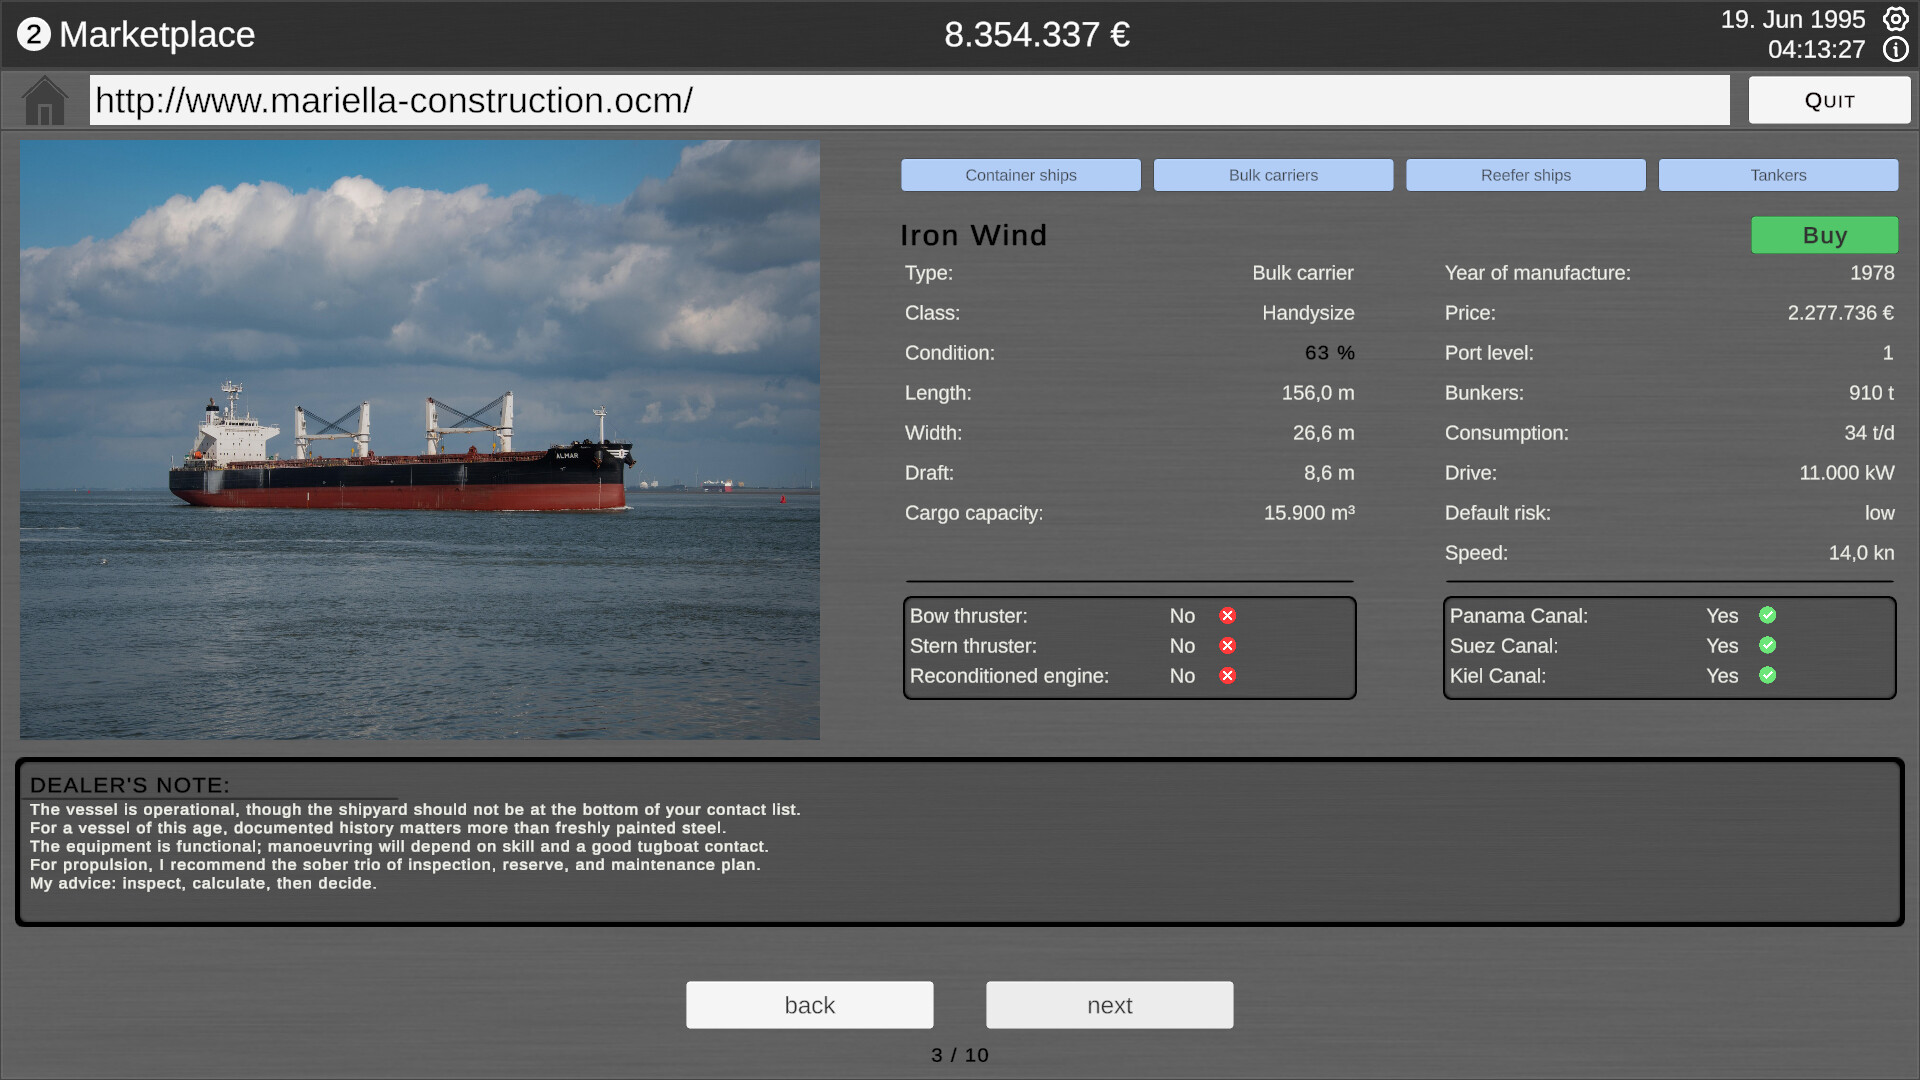Click the year of manufacture 1978
Screen dimensions: 1920x1080
pyautogui.click(x=1872, y=273)
